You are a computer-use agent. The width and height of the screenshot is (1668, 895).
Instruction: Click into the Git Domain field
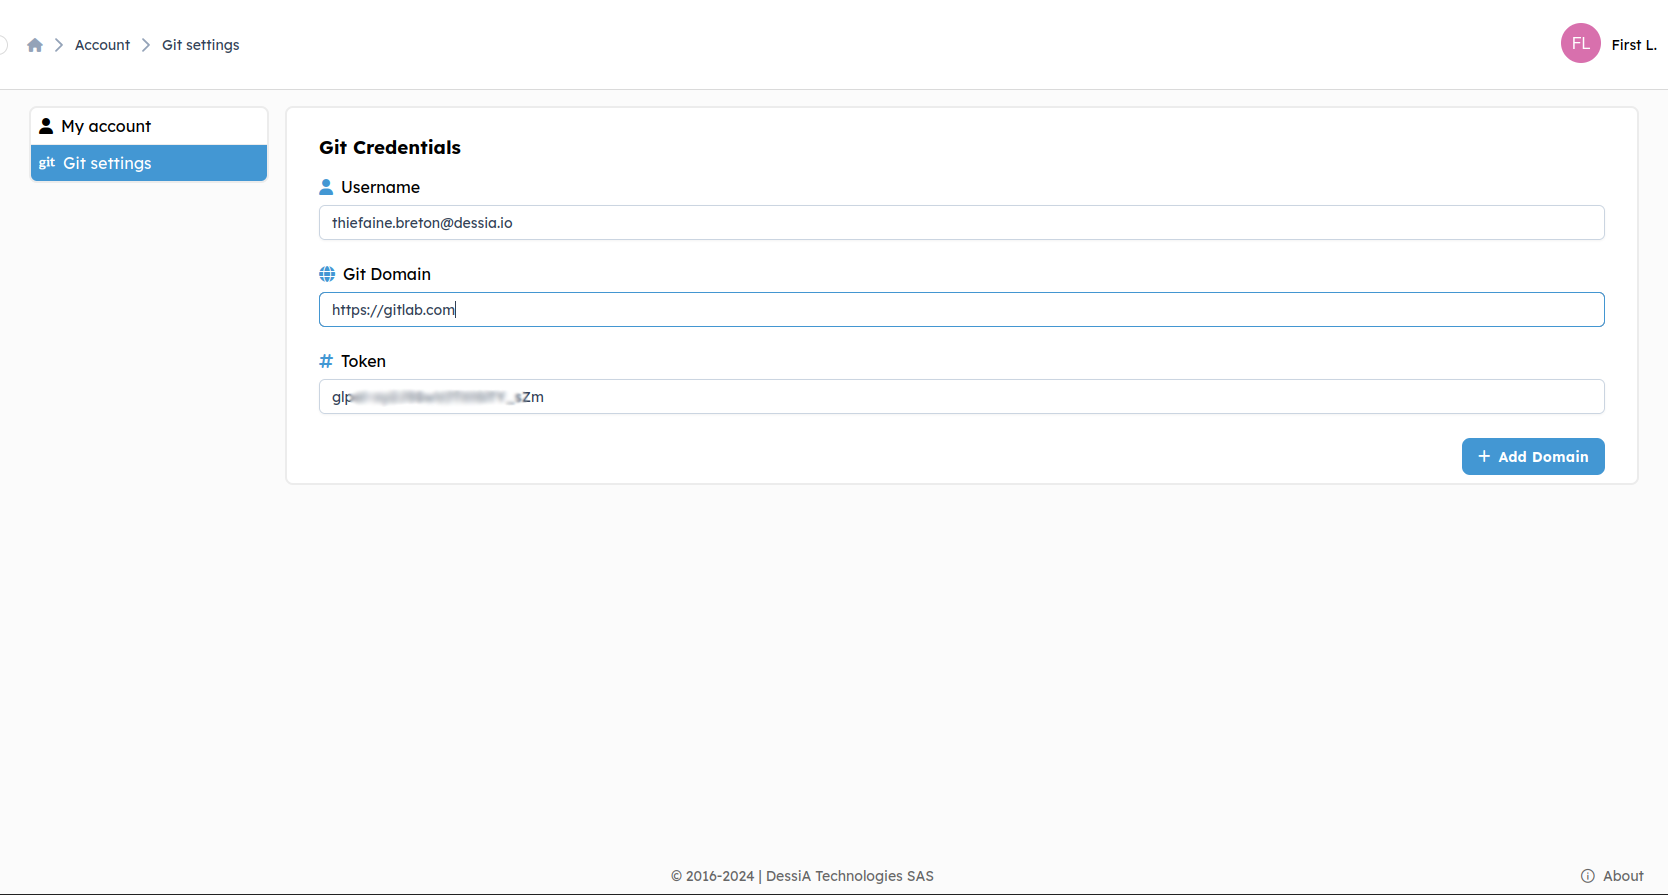click(960, 310)
